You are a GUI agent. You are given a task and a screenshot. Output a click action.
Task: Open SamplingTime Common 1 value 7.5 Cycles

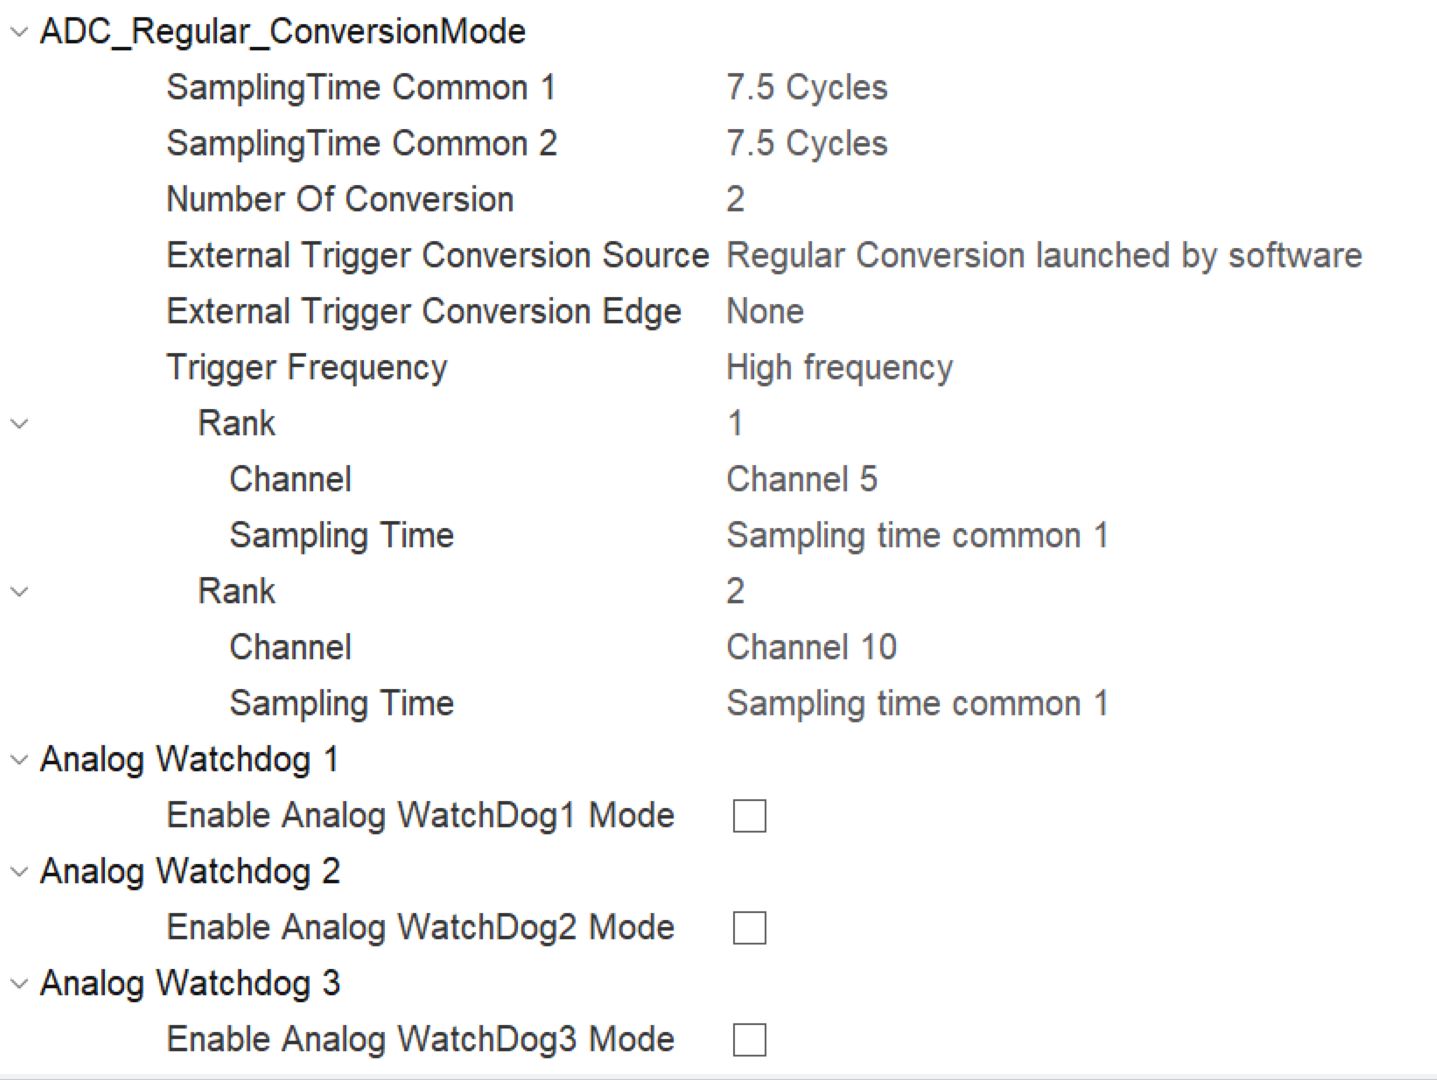806,88
